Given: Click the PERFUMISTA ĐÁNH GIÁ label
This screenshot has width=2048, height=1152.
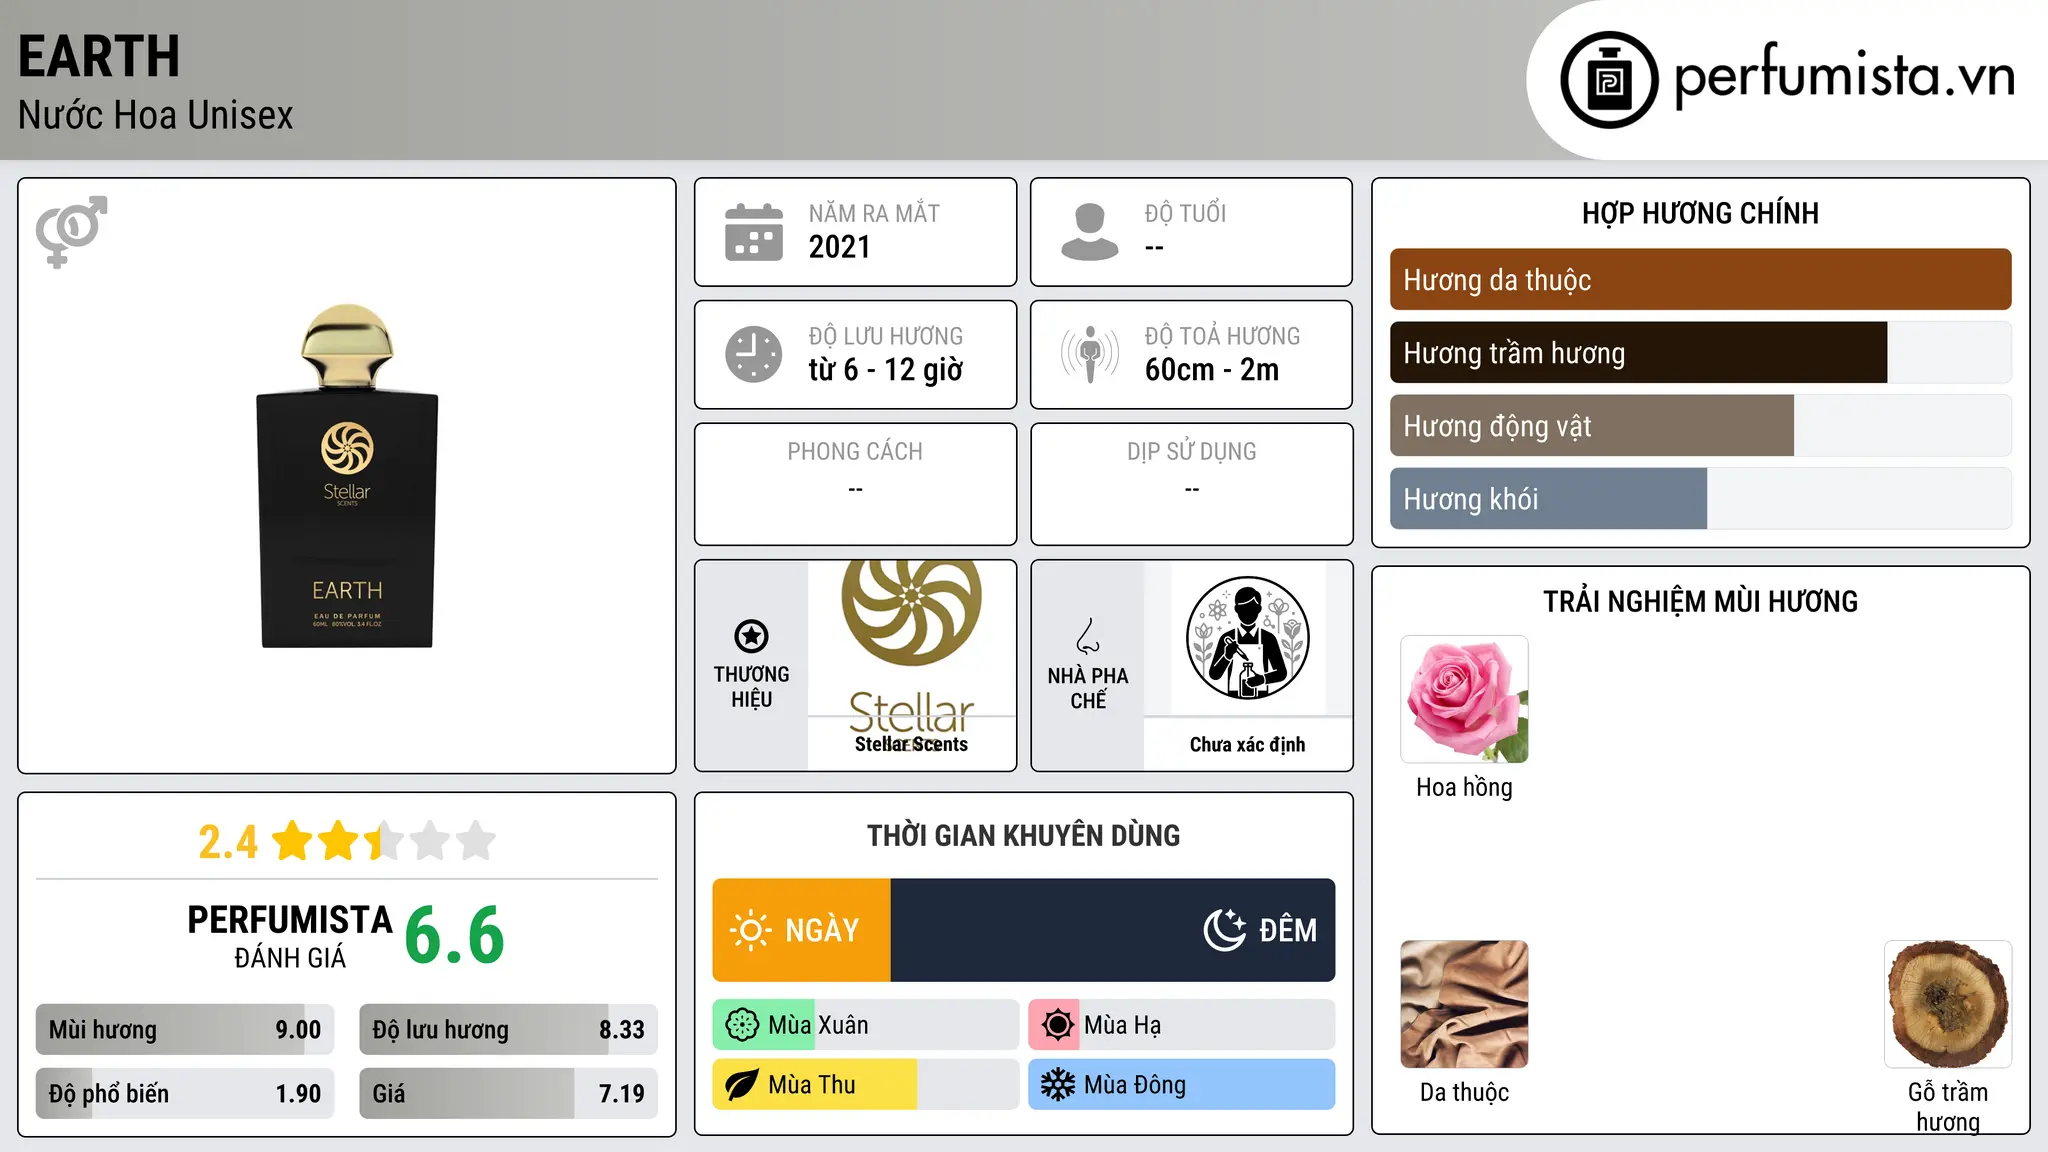Looking at the screenshot, I should (x=290, y=936).
